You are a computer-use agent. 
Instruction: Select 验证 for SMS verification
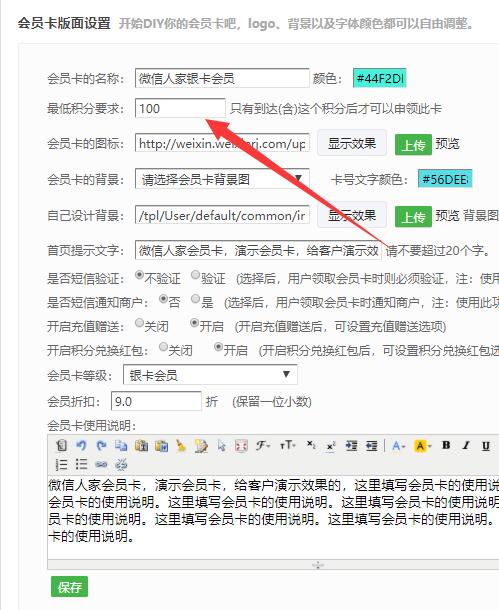195,275
